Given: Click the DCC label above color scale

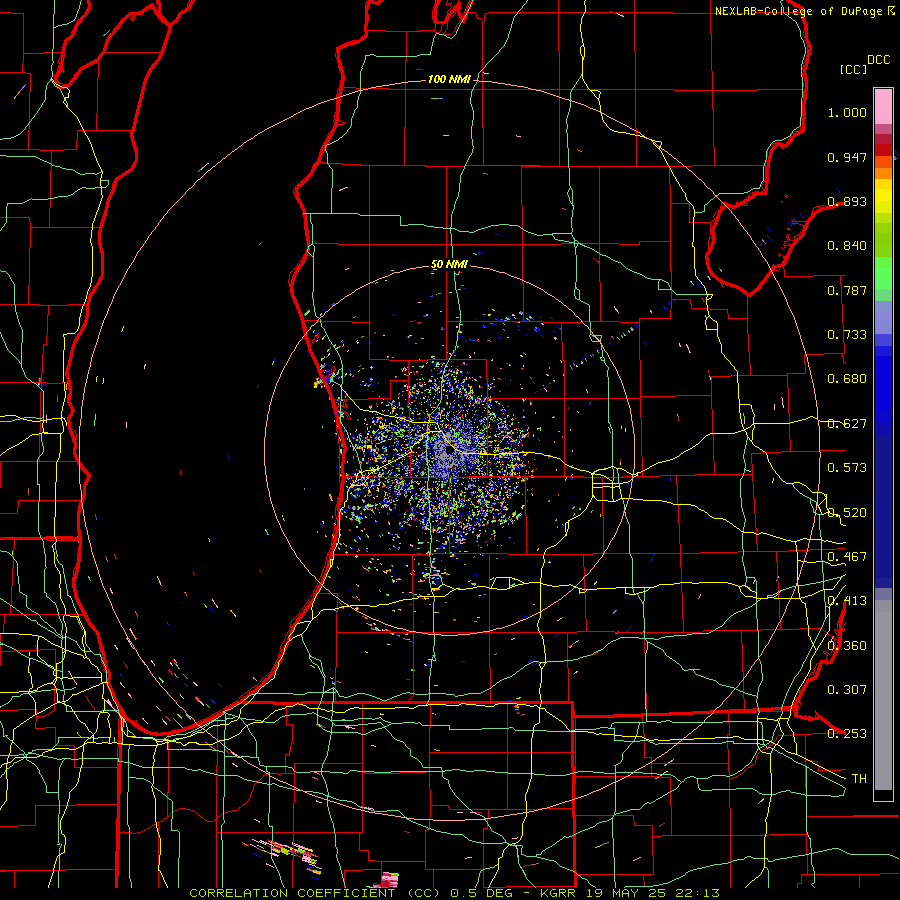Looking at the screenshot, I should (878, 60).
